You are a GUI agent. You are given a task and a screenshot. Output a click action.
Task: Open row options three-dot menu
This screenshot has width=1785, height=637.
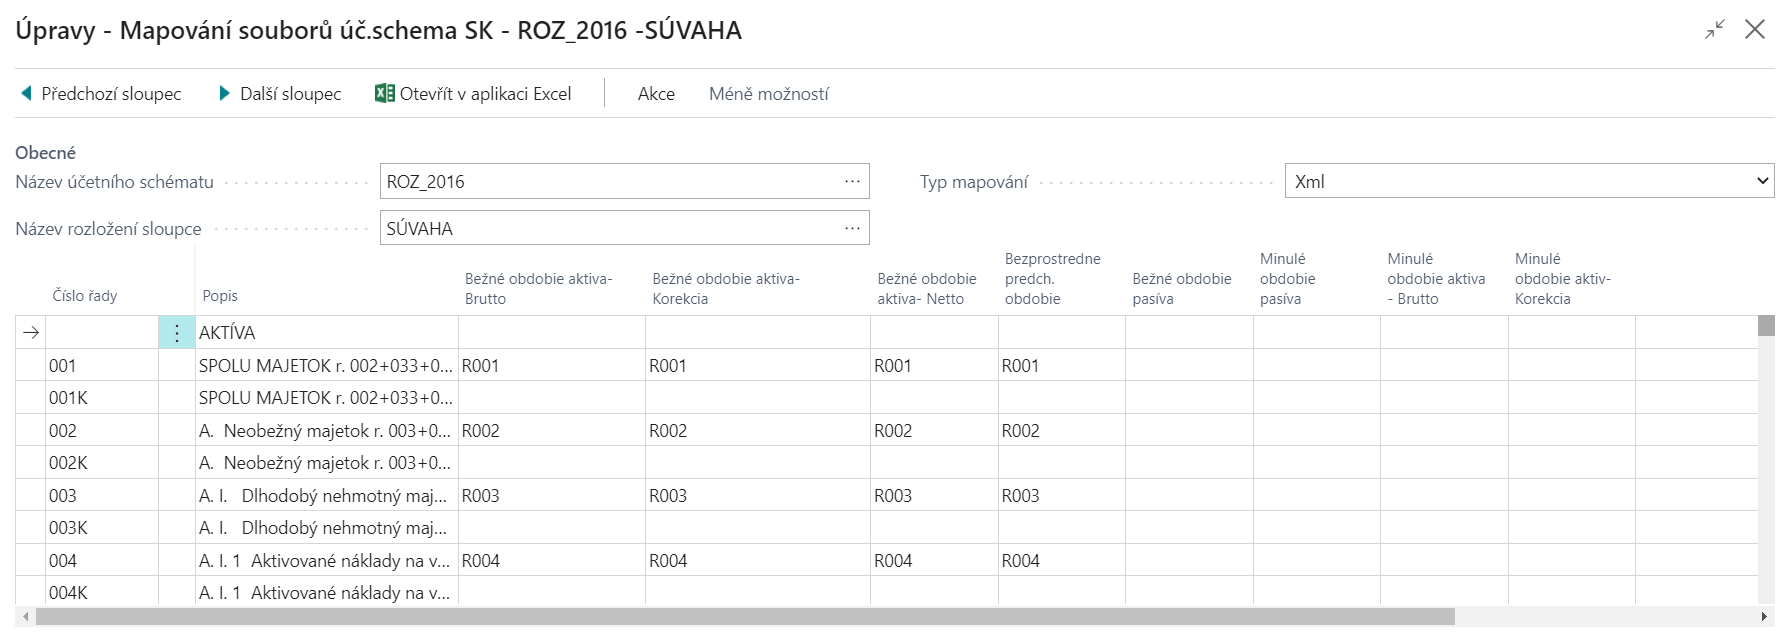(x=177, y=333)
